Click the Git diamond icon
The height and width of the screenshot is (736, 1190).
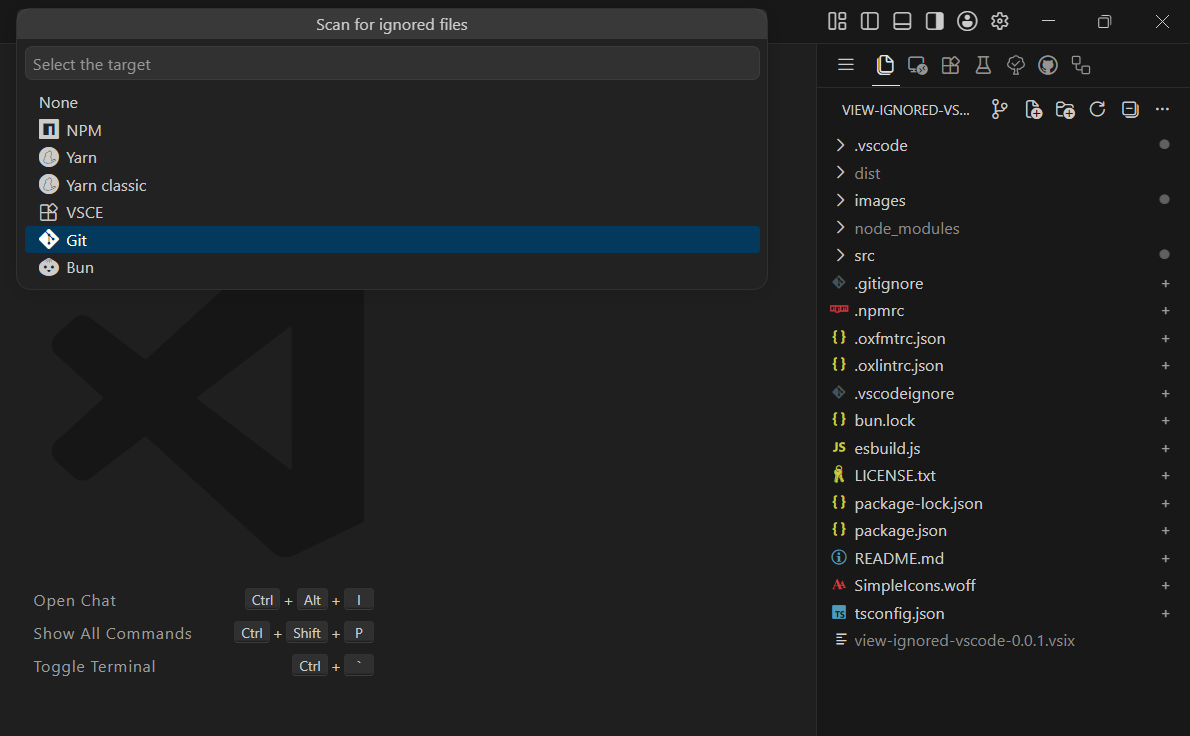(x=49, y=240)
